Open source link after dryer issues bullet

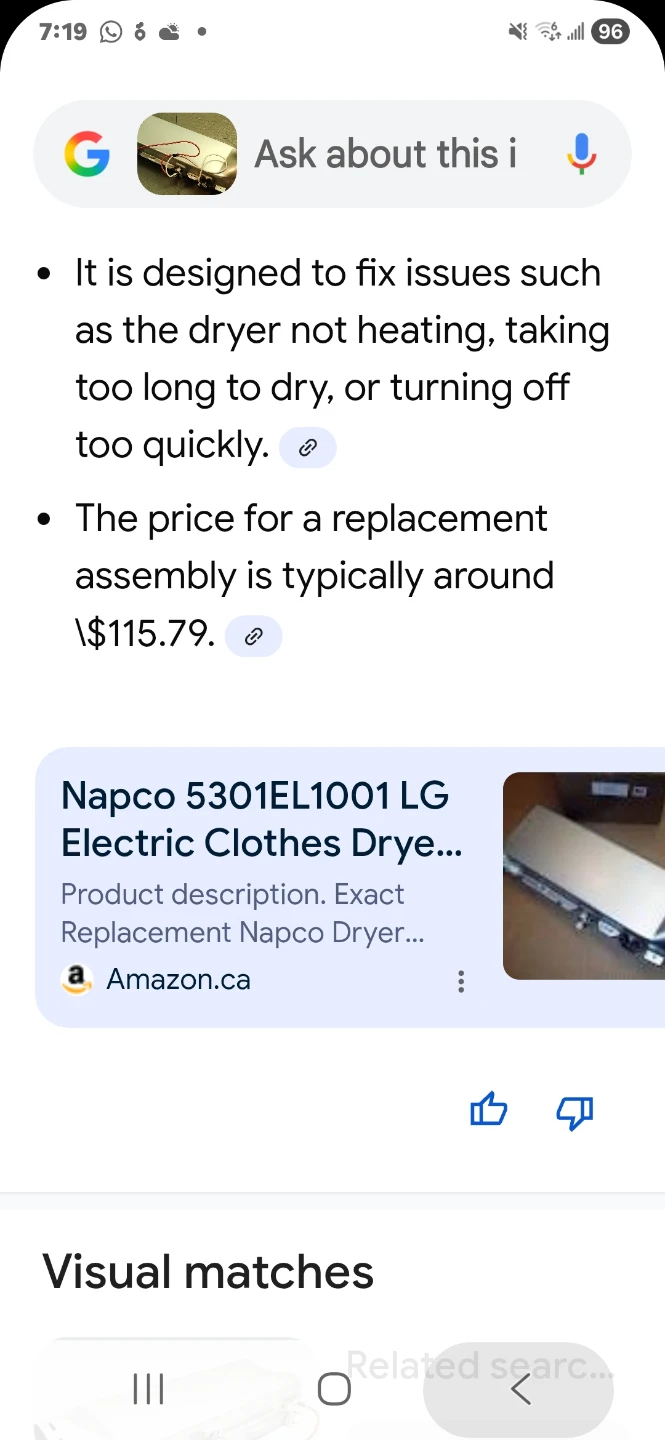[x=308, y=447]
